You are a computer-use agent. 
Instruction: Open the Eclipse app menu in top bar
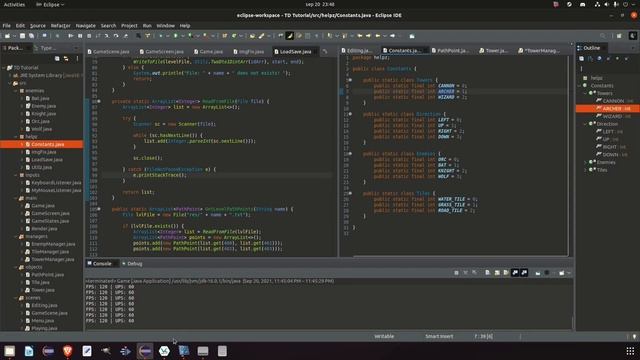[50, 4]
